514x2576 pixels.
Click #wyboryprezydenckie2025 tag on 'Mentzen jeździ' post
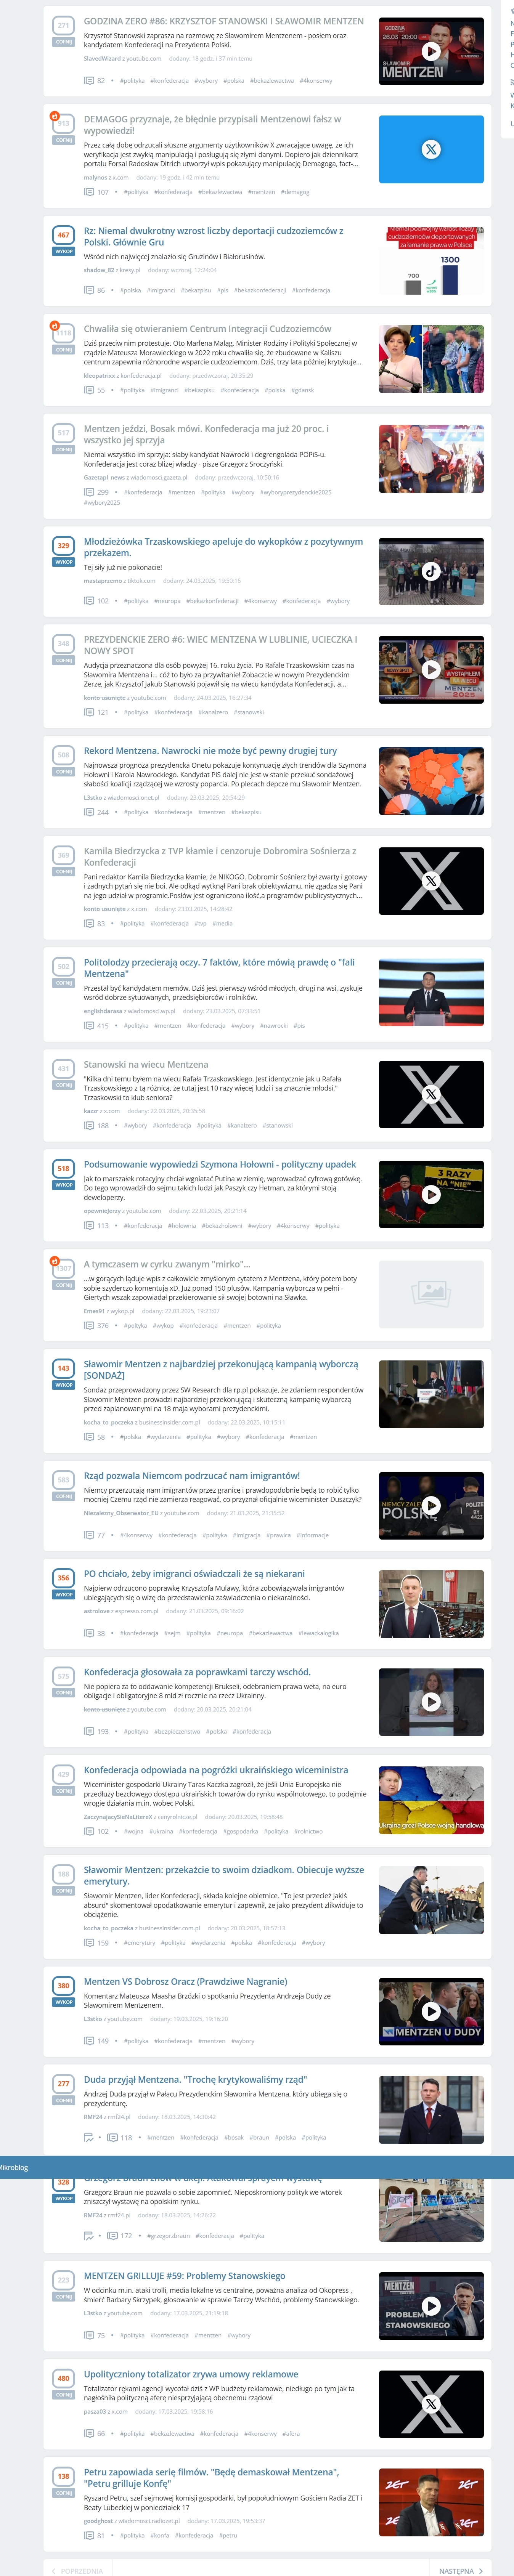[296, 492]
